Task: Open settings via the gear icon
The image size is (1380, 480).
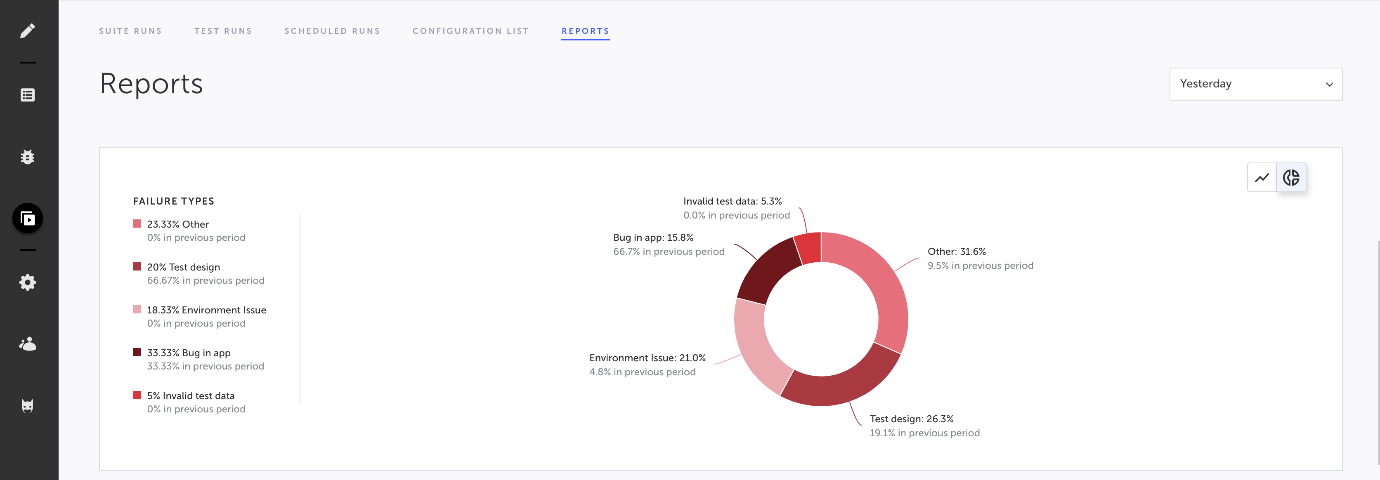Action: click(x=28, y=283)
